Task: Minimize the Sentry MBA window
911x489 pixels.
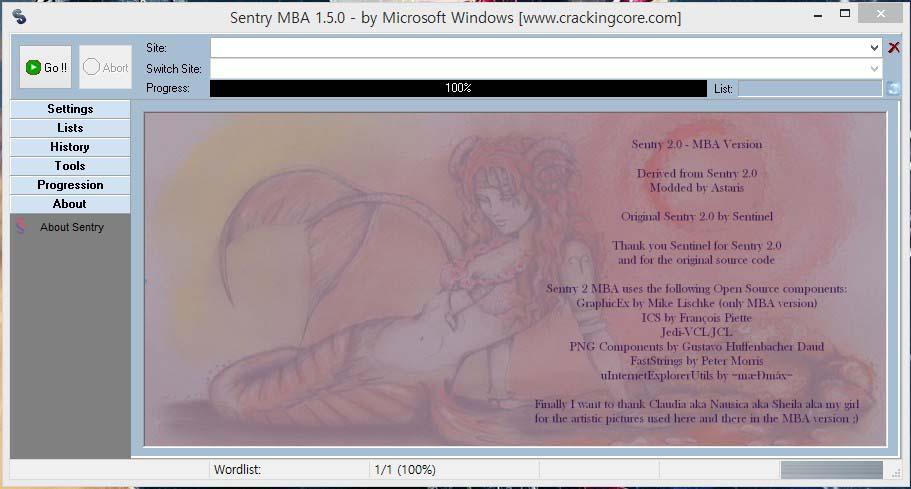Action: [818, 16]
